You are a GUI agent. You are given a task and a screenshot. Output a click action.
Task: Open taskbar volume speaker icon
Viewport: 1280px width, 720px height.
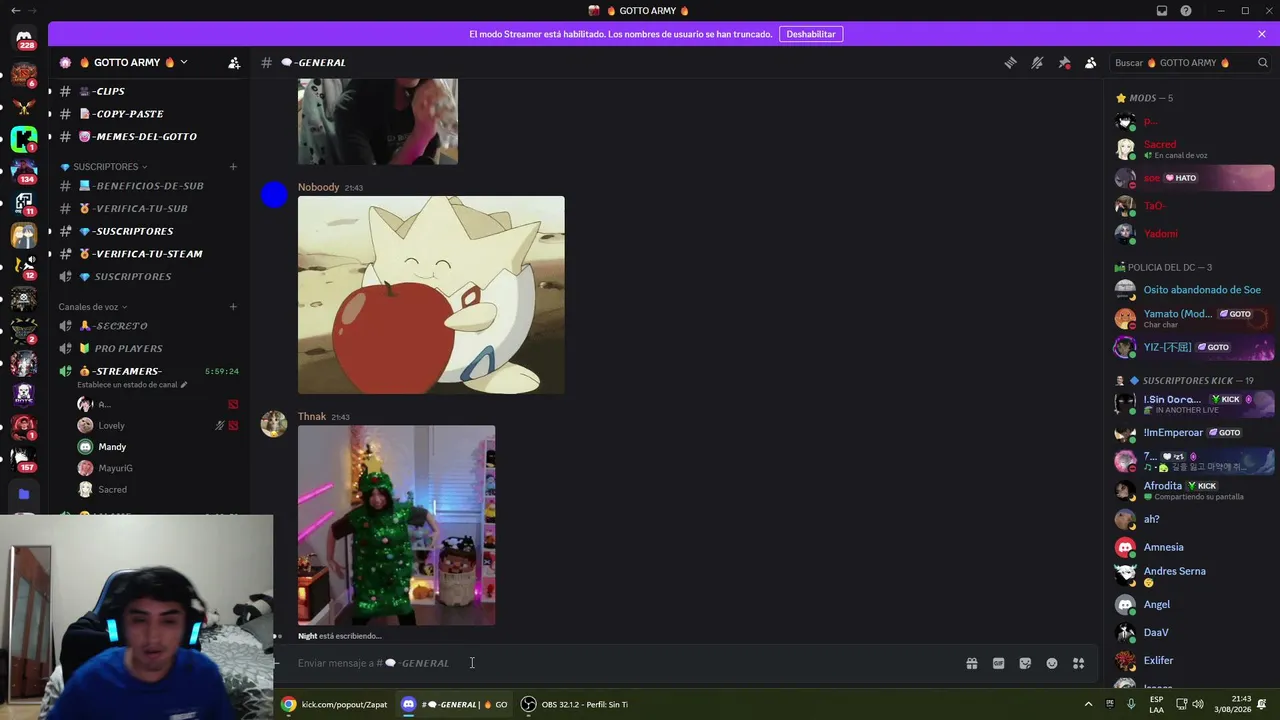click(x=1198, y=704)
